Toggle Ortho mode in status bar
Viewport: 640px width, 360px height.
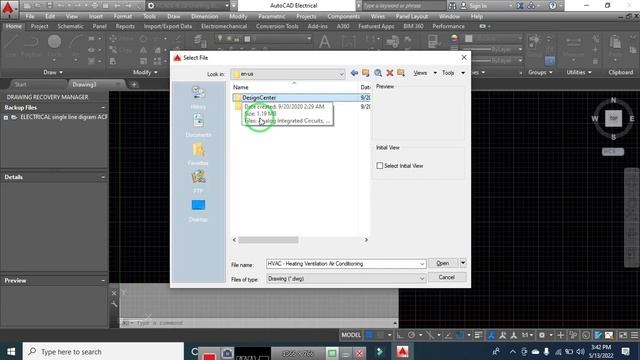(x=400, y=335)
